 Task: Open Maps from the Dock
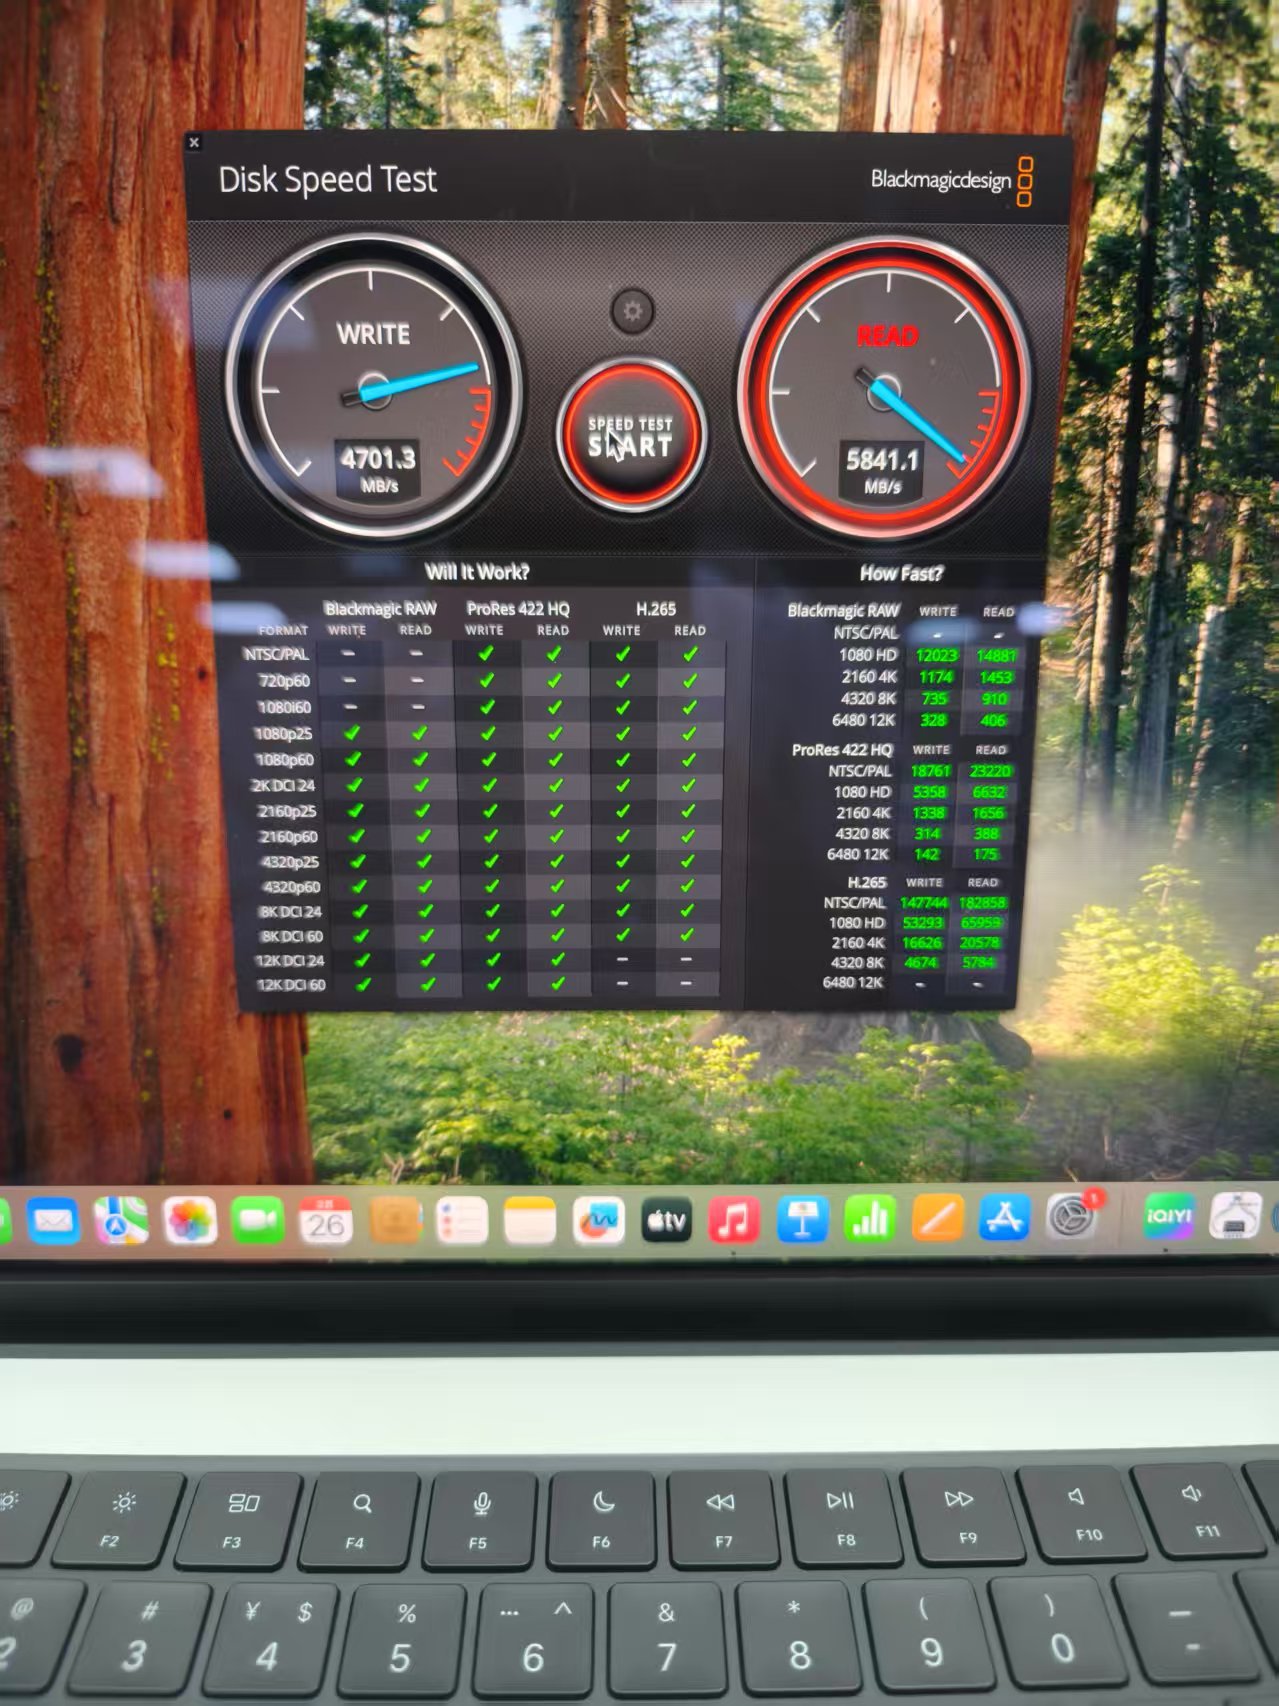click(121, 1221)
